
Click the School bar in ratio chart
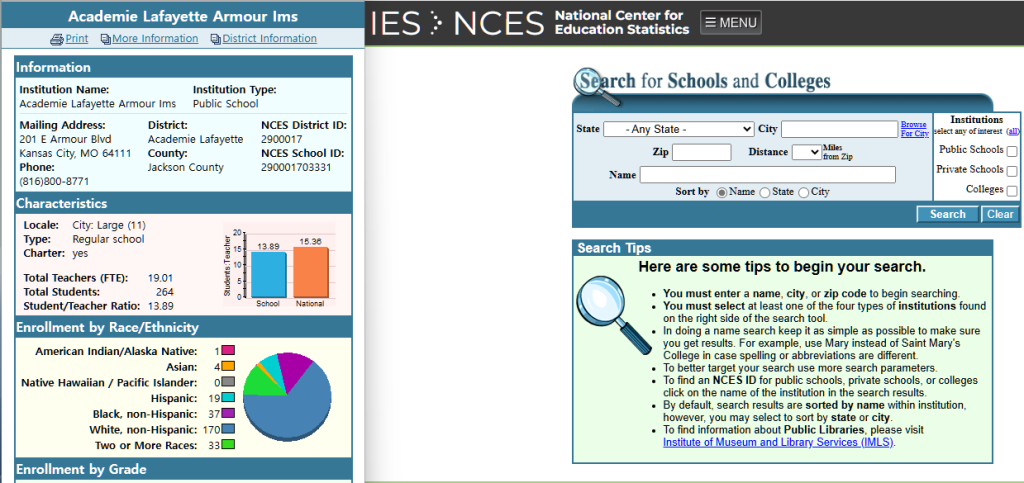tap(268, 274)
